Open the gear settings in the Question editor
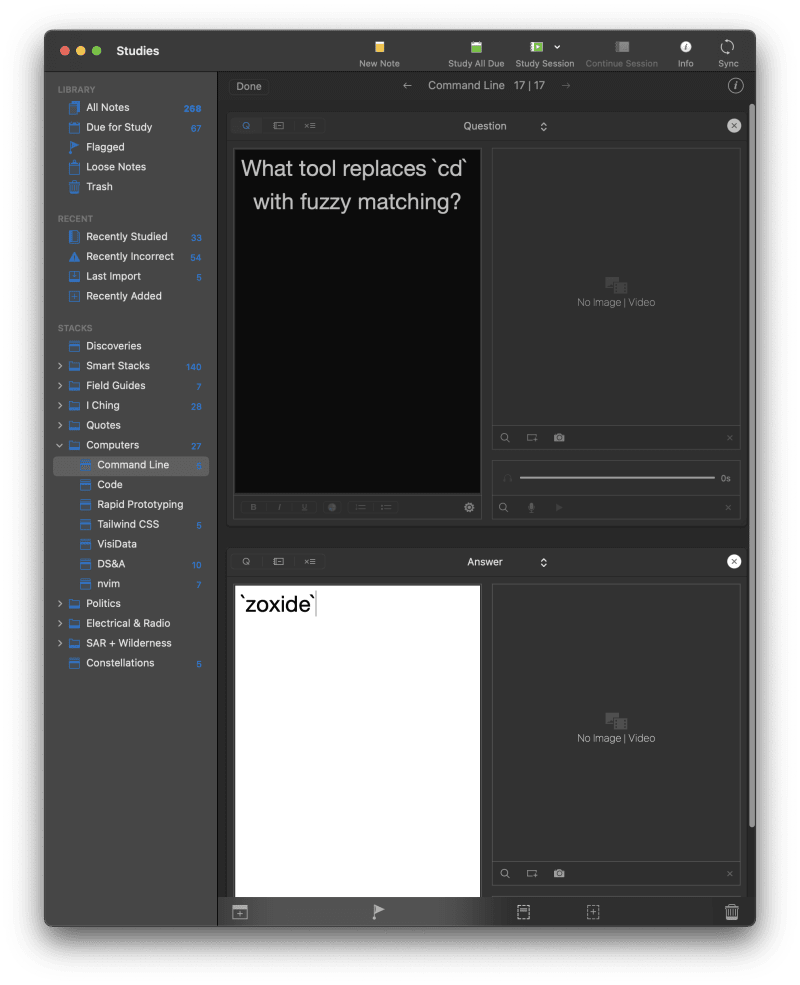The image size is (800, 985). pyautogui.click(x=468, y=507)
